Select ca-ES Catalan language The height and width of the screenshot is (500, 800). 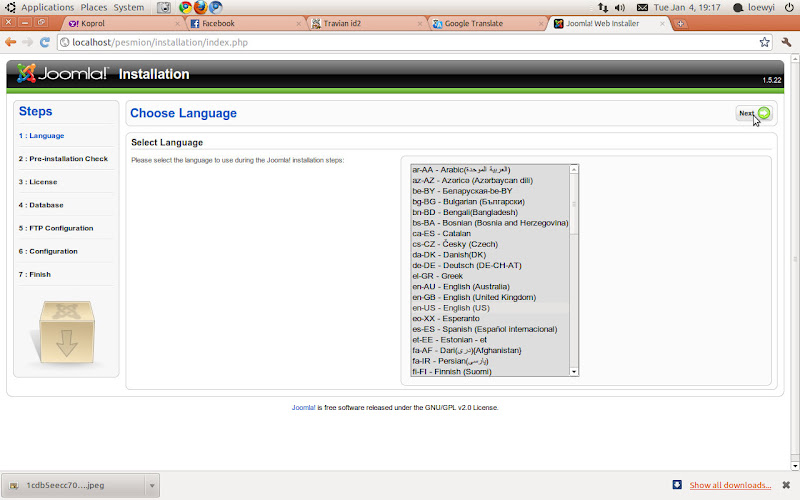pos(490,233)
